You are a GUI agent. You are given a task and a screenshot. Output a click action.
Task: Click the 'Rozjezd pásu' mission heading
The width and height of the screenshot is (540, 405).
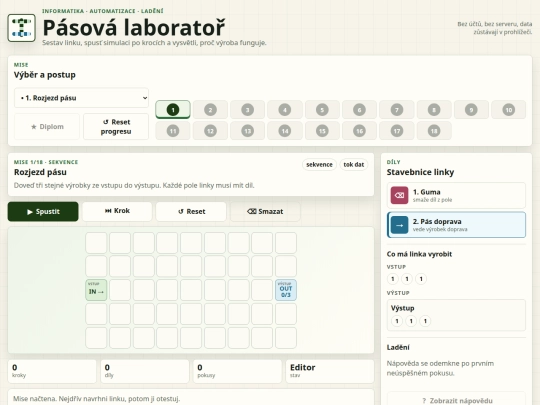[40, 172]
